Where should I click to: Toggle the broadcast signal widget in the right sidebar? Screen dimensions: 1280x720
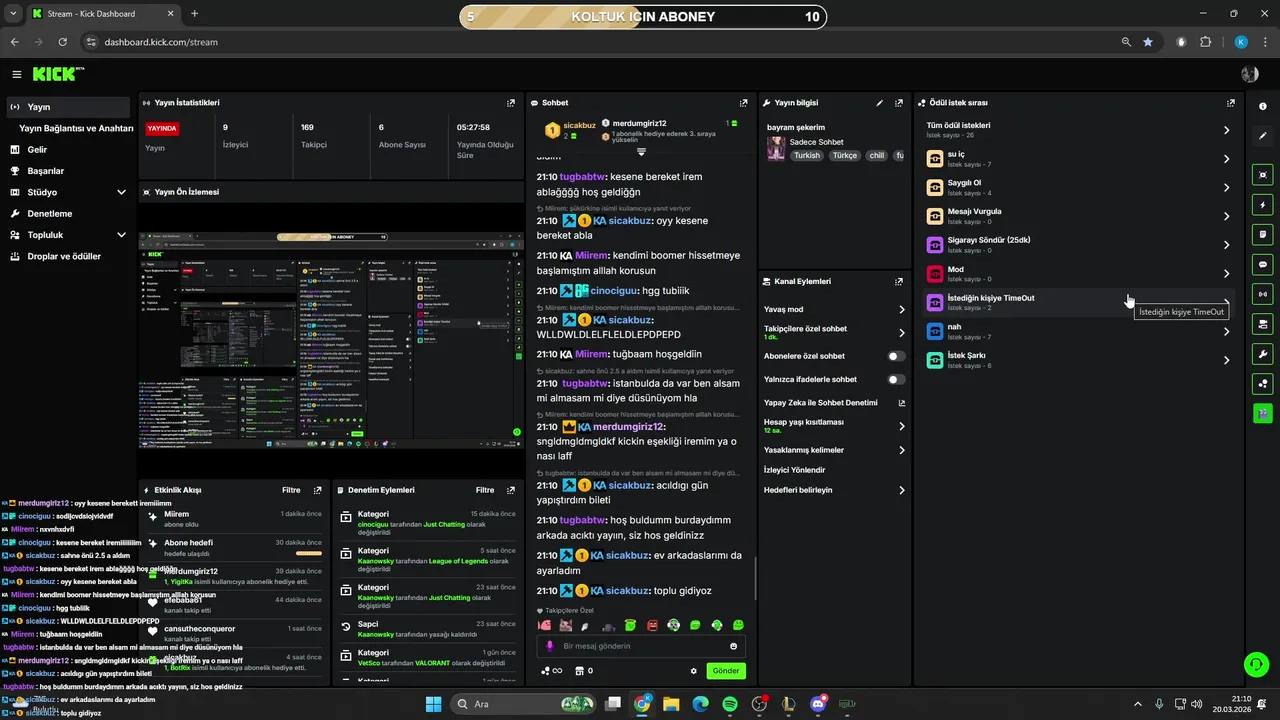point(1263,294)
